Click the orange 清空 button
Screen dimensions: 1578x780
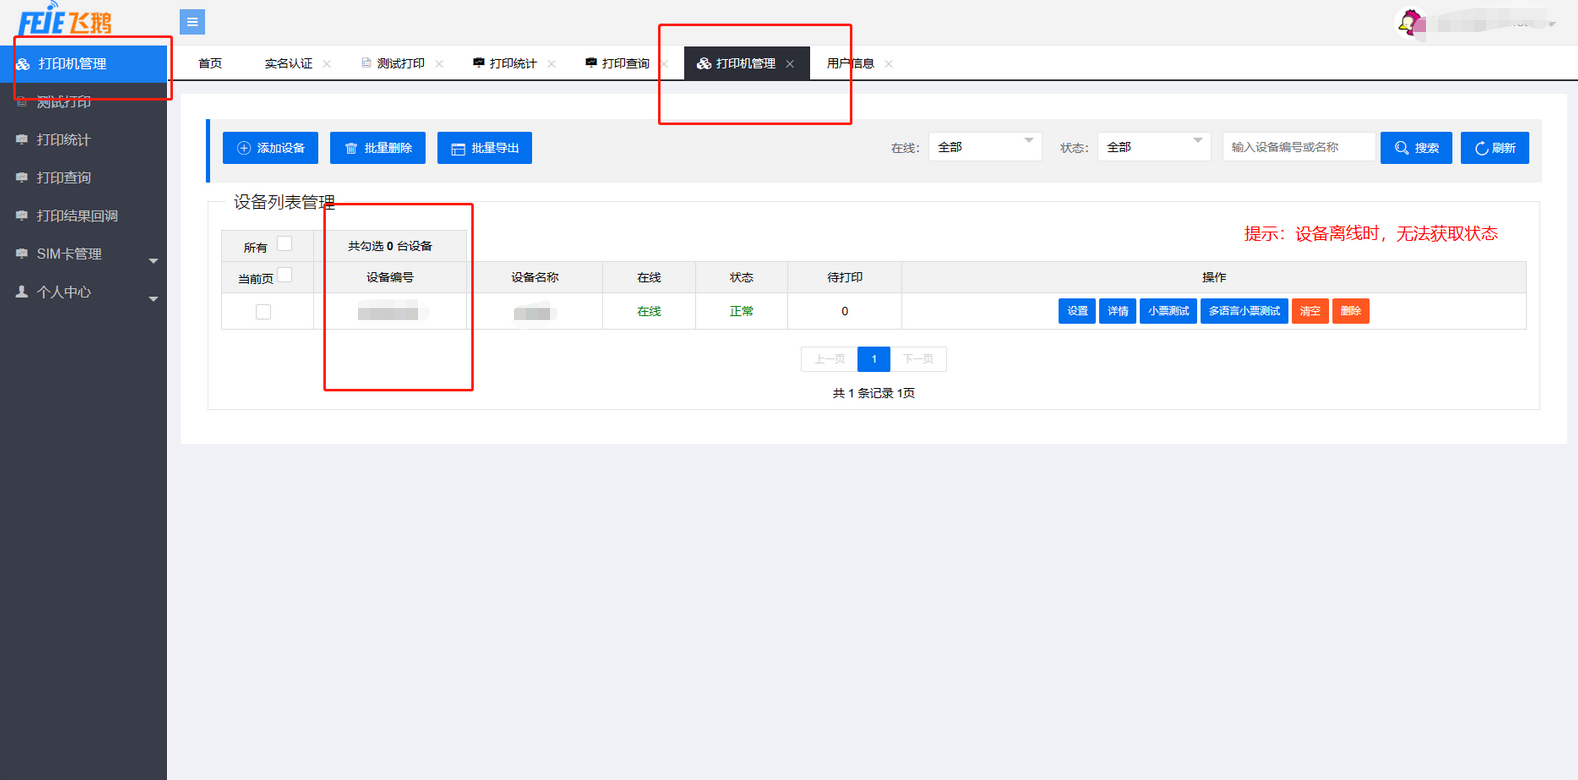click(1309, 311)
